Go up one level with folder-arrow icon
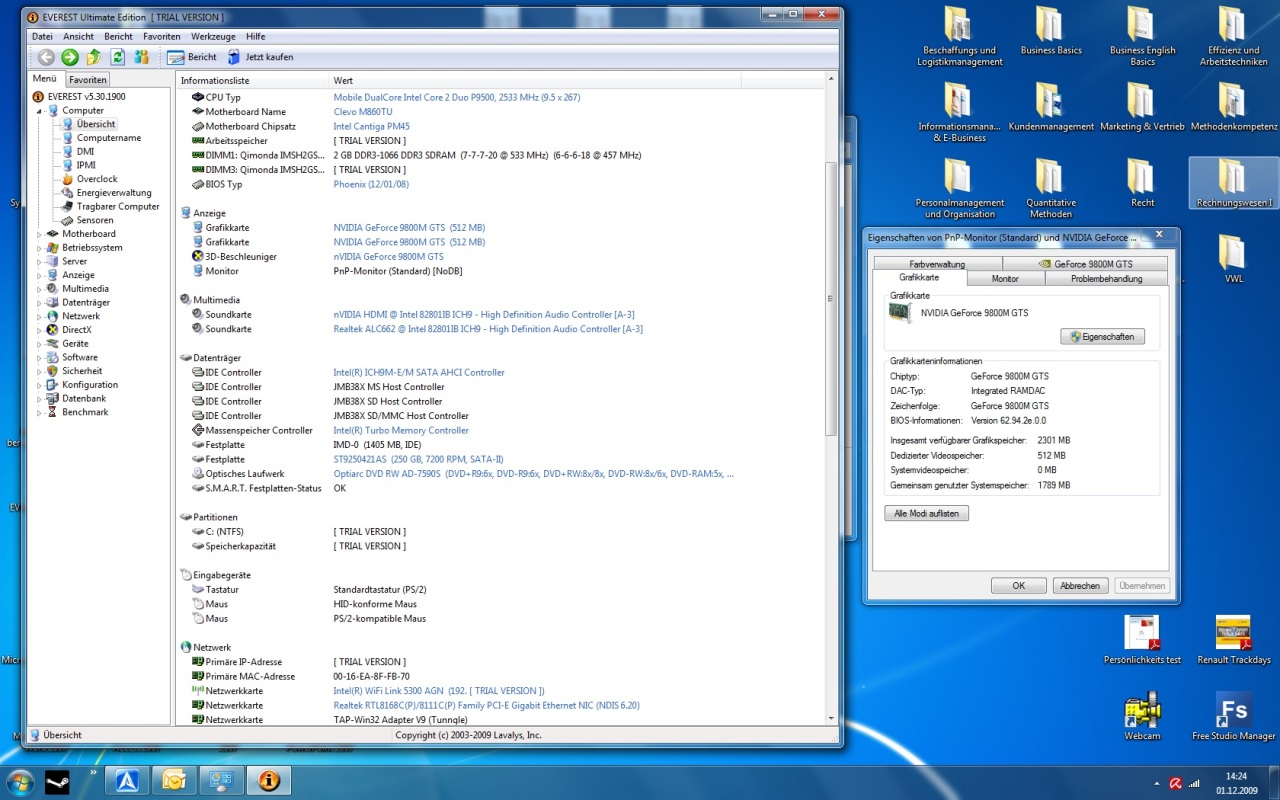Viewport: 1280px width, 800px height. point(94,57)
